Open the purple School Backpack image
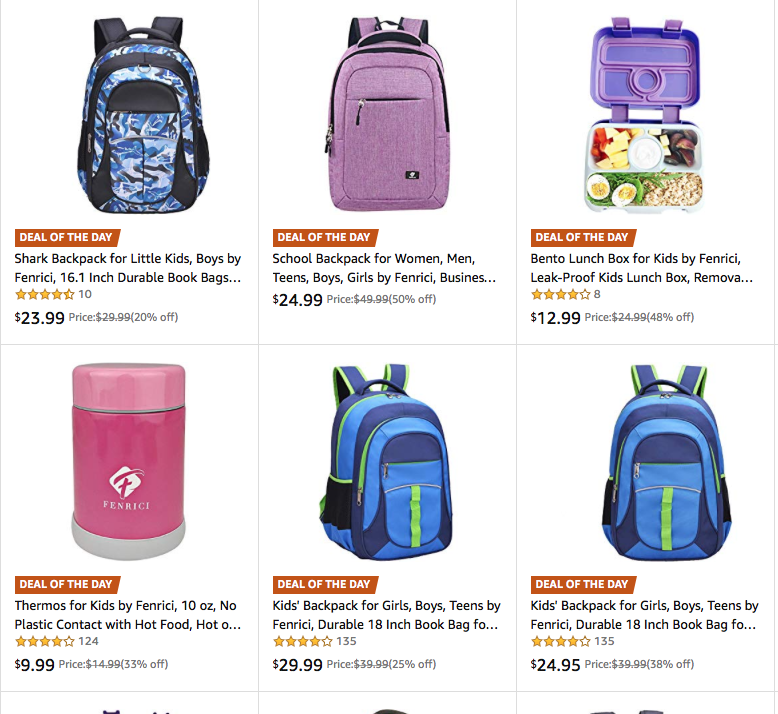This screenshot has height=714, width=778. coord(387,114)
